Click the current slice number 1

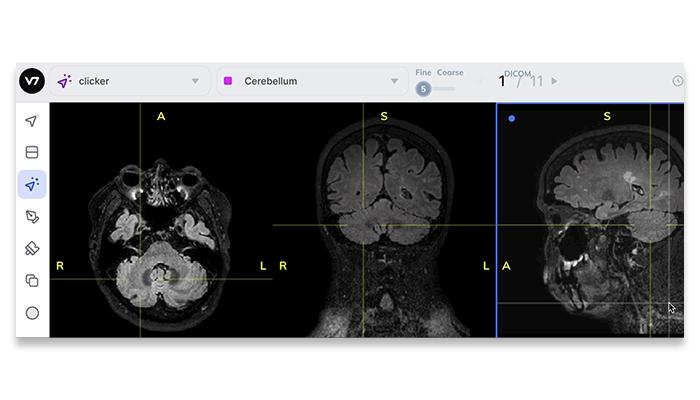(x=502, y=81)
